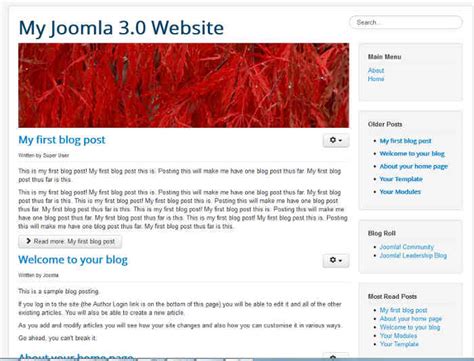474x361 pixels.
Task: Open gear dropdown for Welcome to your blog
Action: (x=336, y=260)
